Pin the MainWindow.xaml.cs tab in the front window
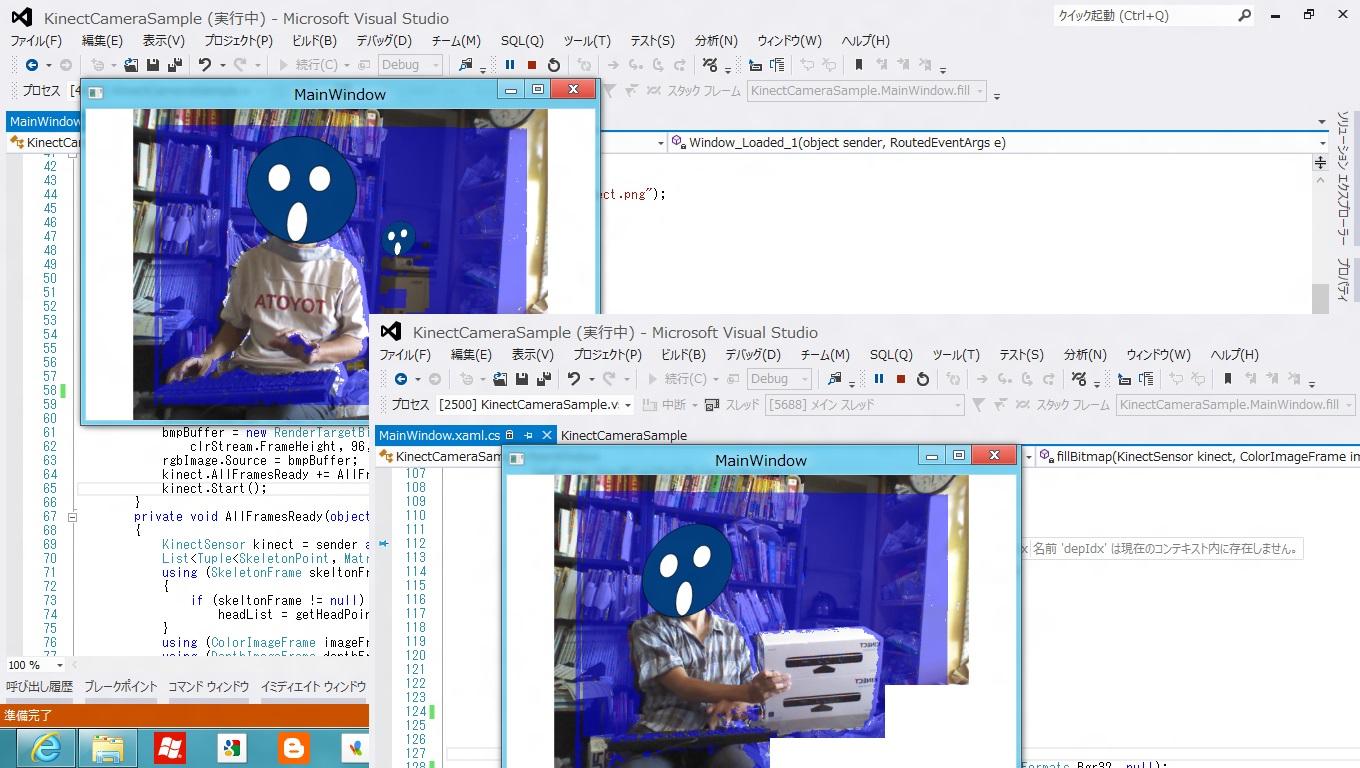This screenshot has height=768, width=1360. 528,435
